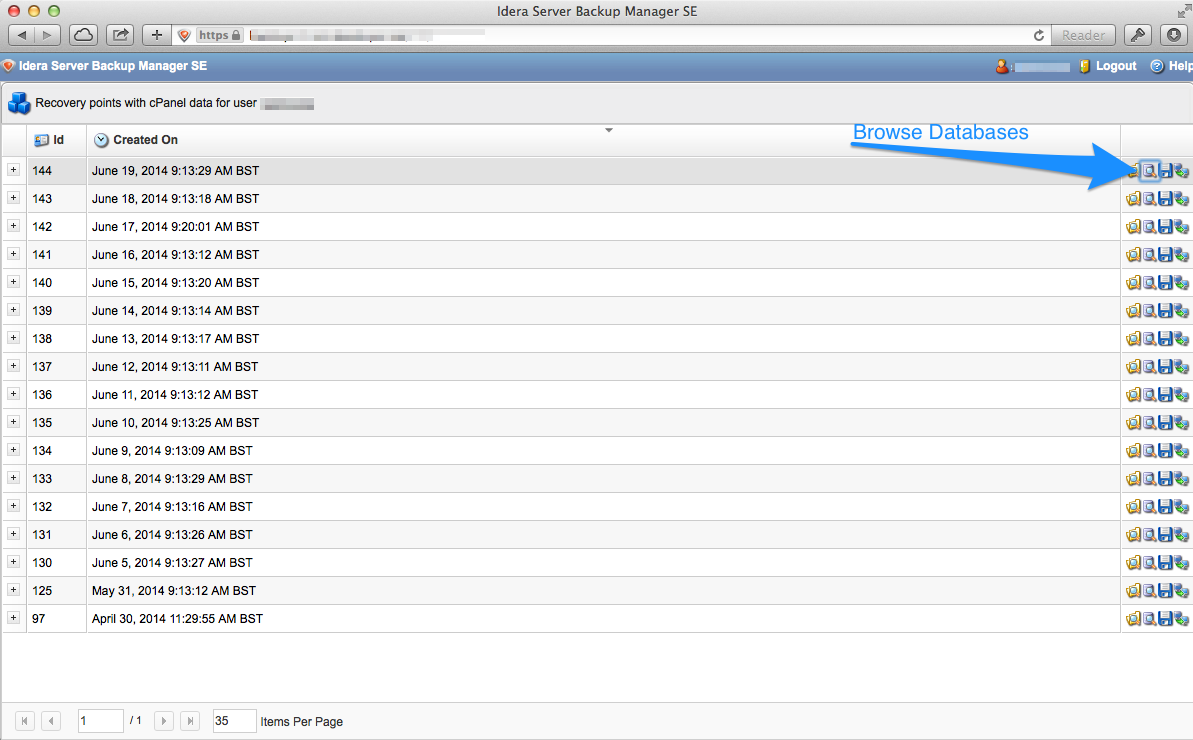The image size is (1193, 740).
Task: Click floppy download icon in row 134
Action: point(1166,451)
